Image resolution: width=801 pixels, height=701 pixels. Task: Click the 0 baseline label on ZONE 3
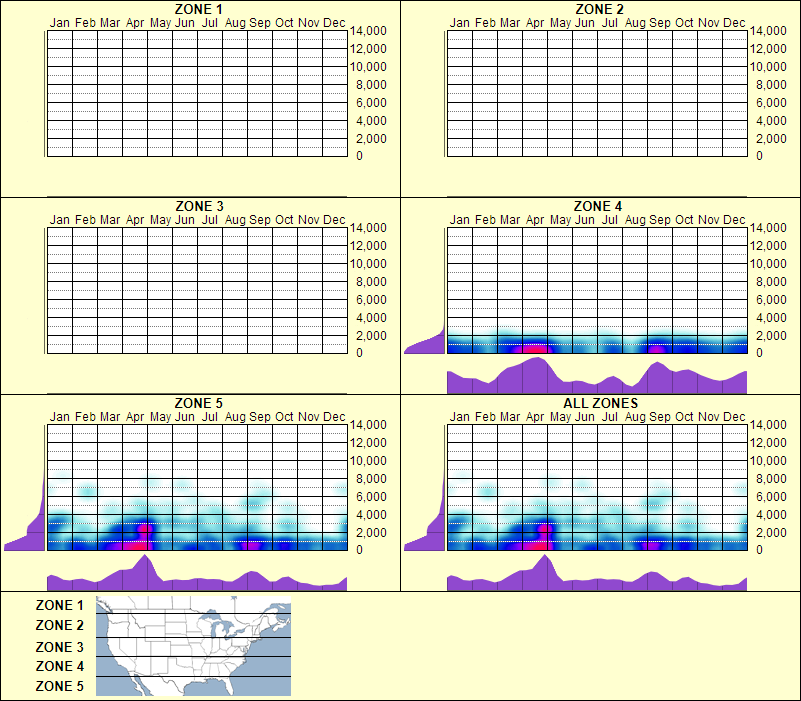[361, 352]
